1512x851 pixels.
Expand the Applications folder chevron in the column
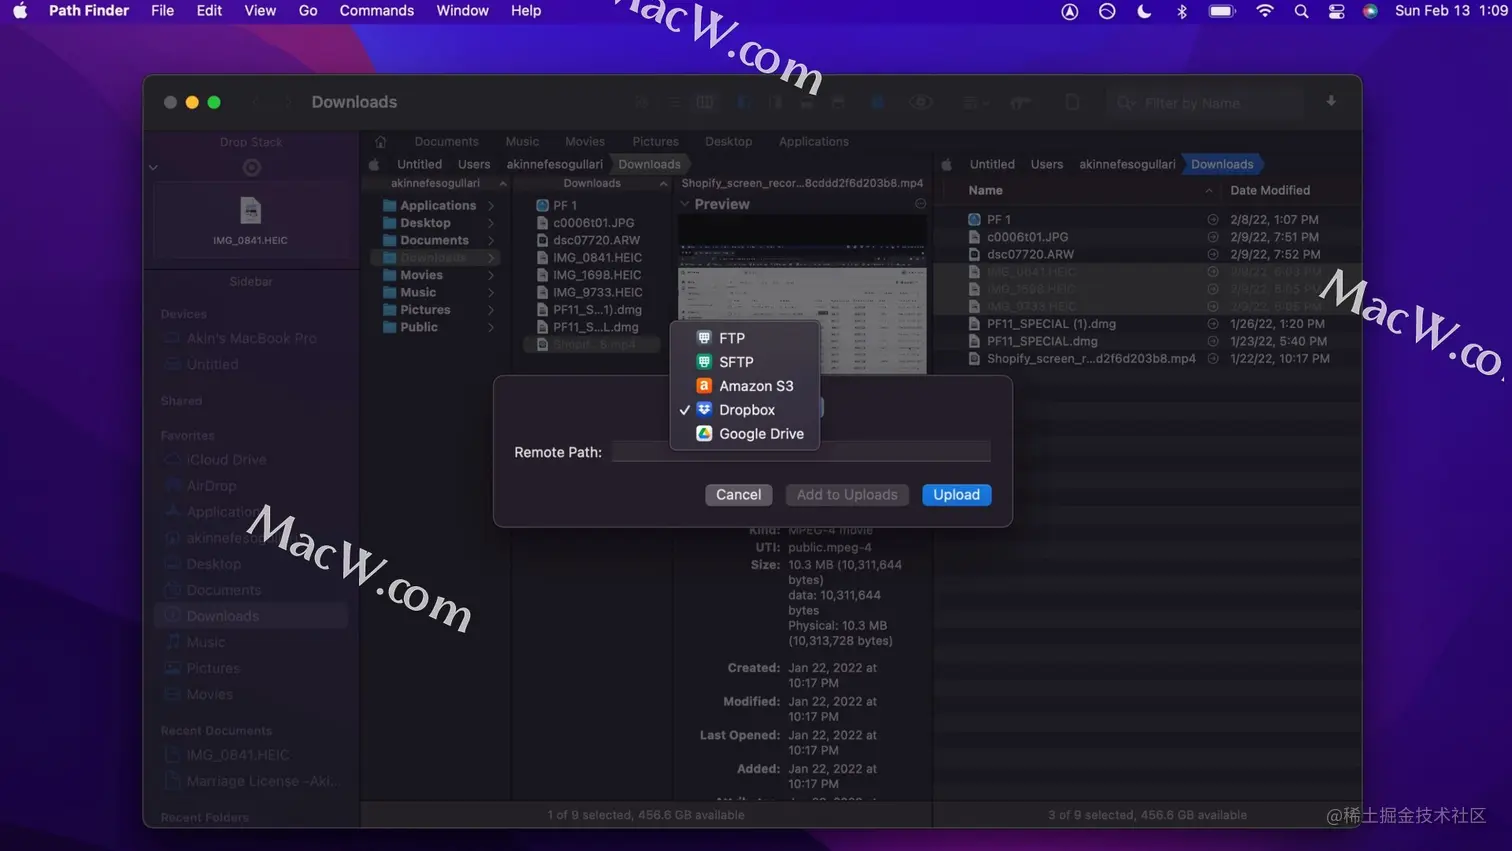click(x=491, y=206)
